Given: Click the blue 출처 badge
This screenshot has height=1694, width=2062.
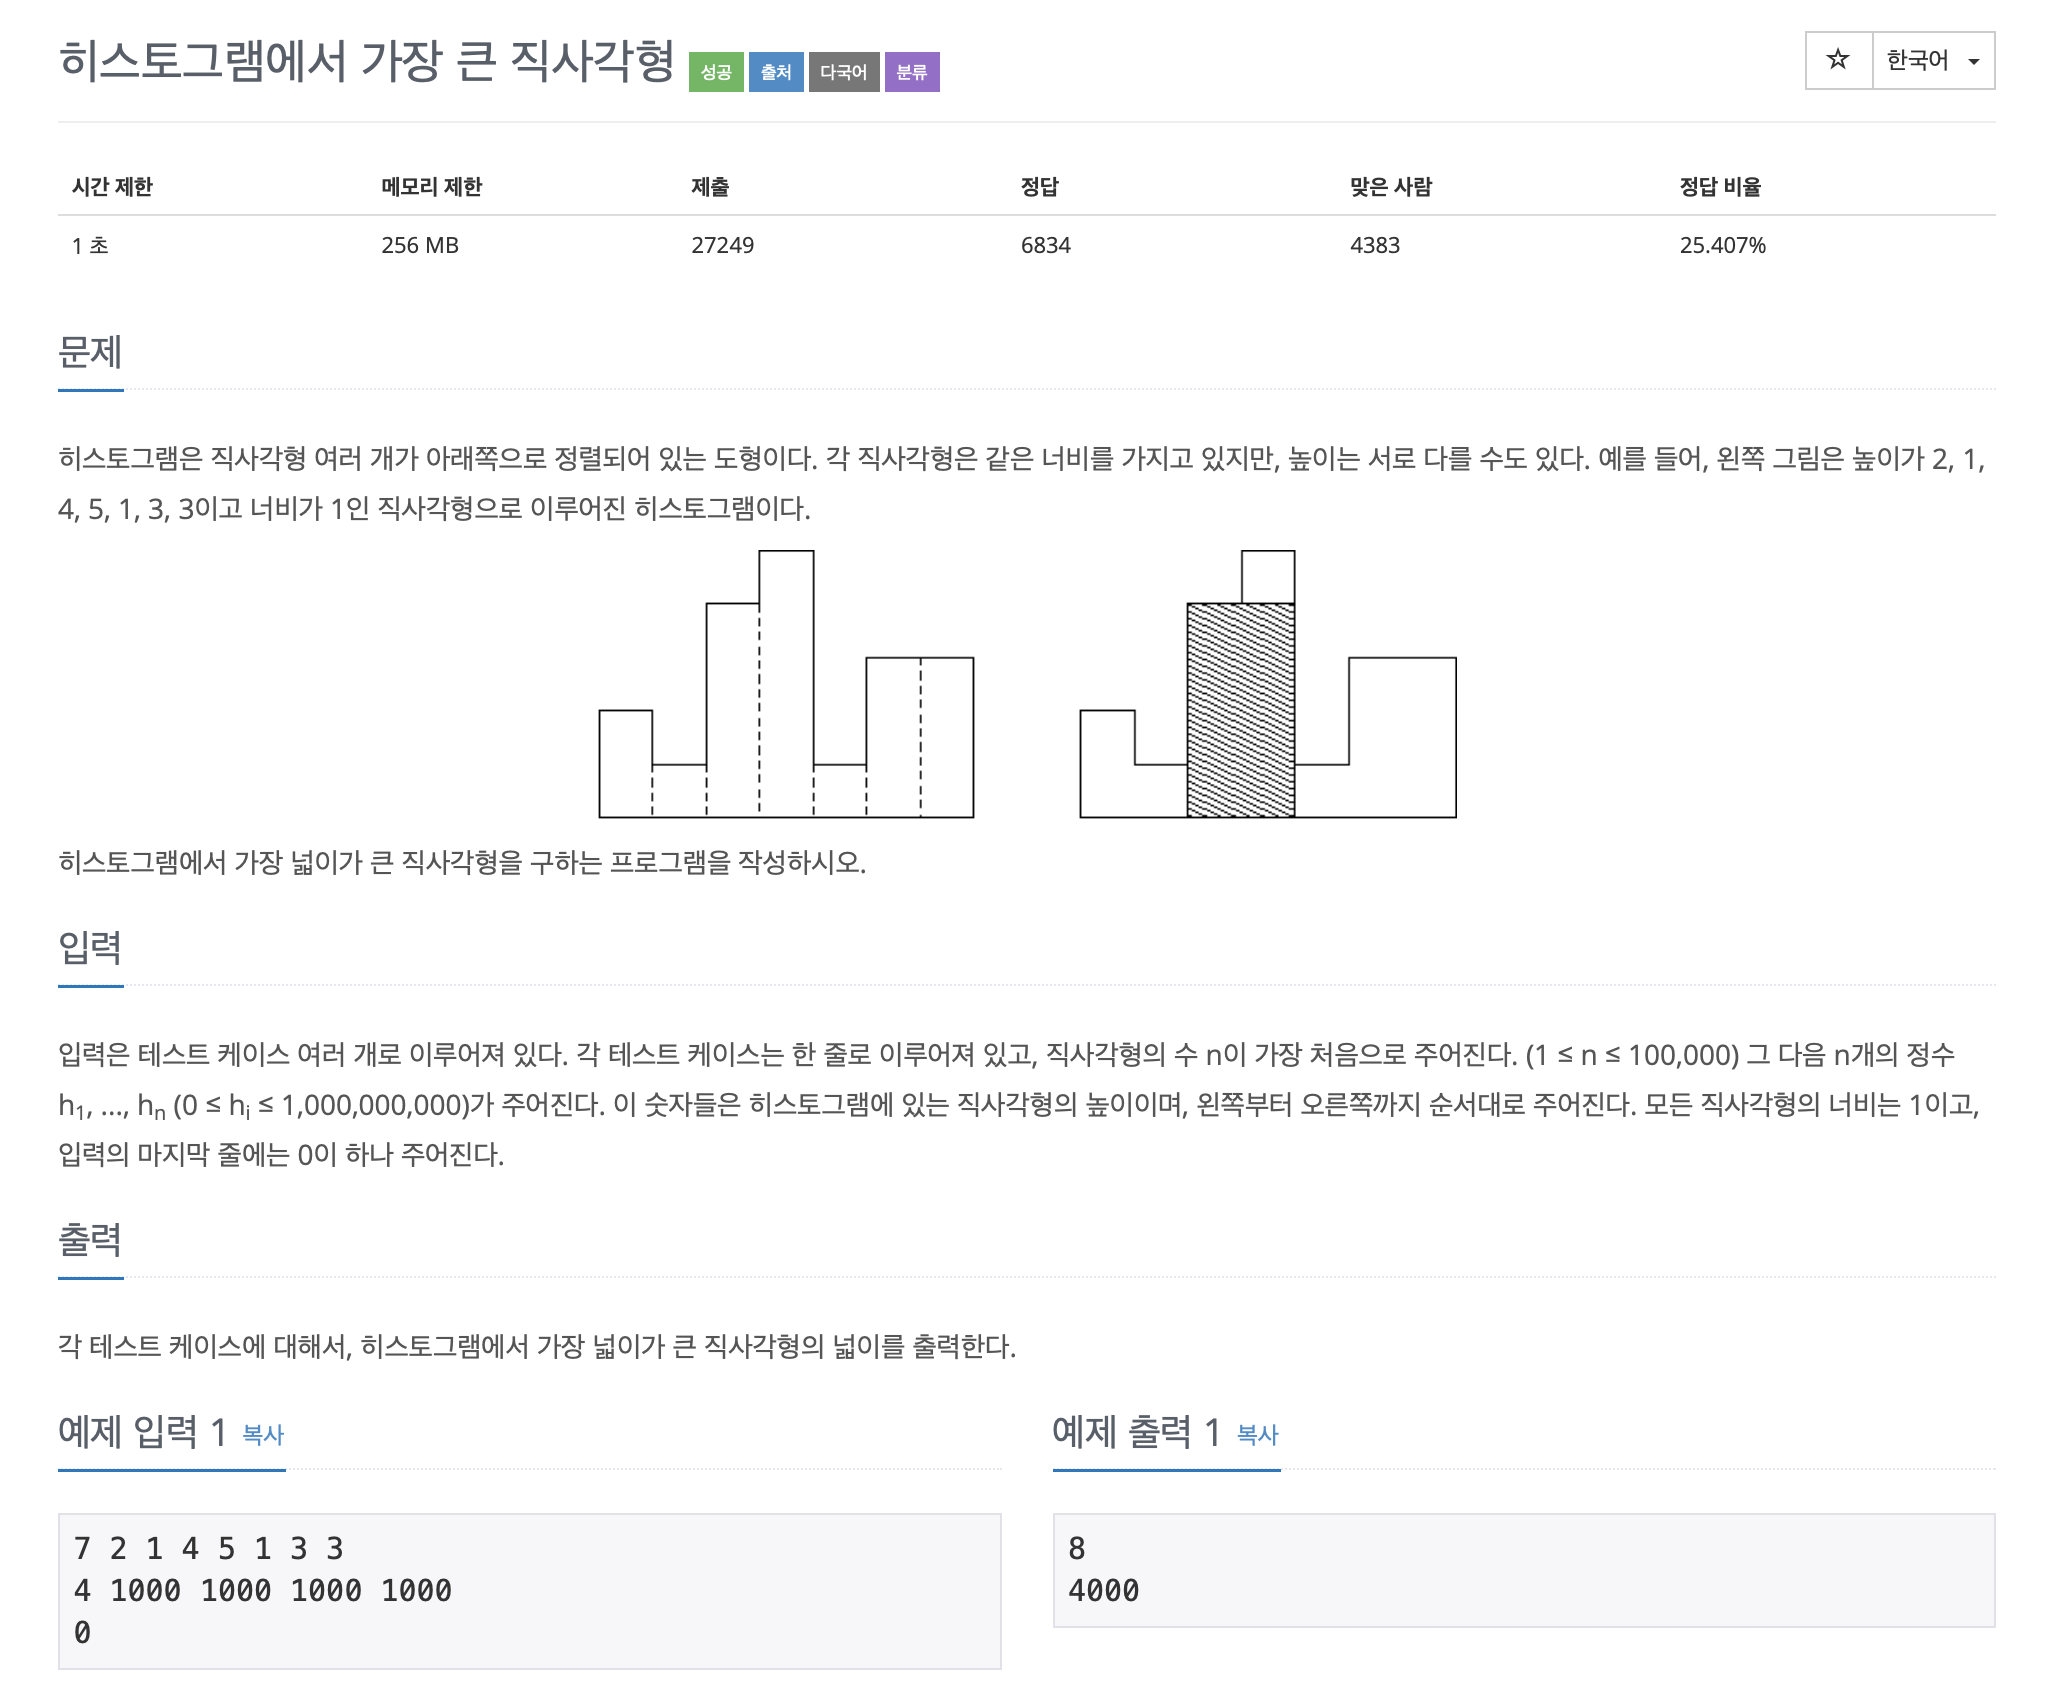Looking at the screenshot, I should coord(775,72).
